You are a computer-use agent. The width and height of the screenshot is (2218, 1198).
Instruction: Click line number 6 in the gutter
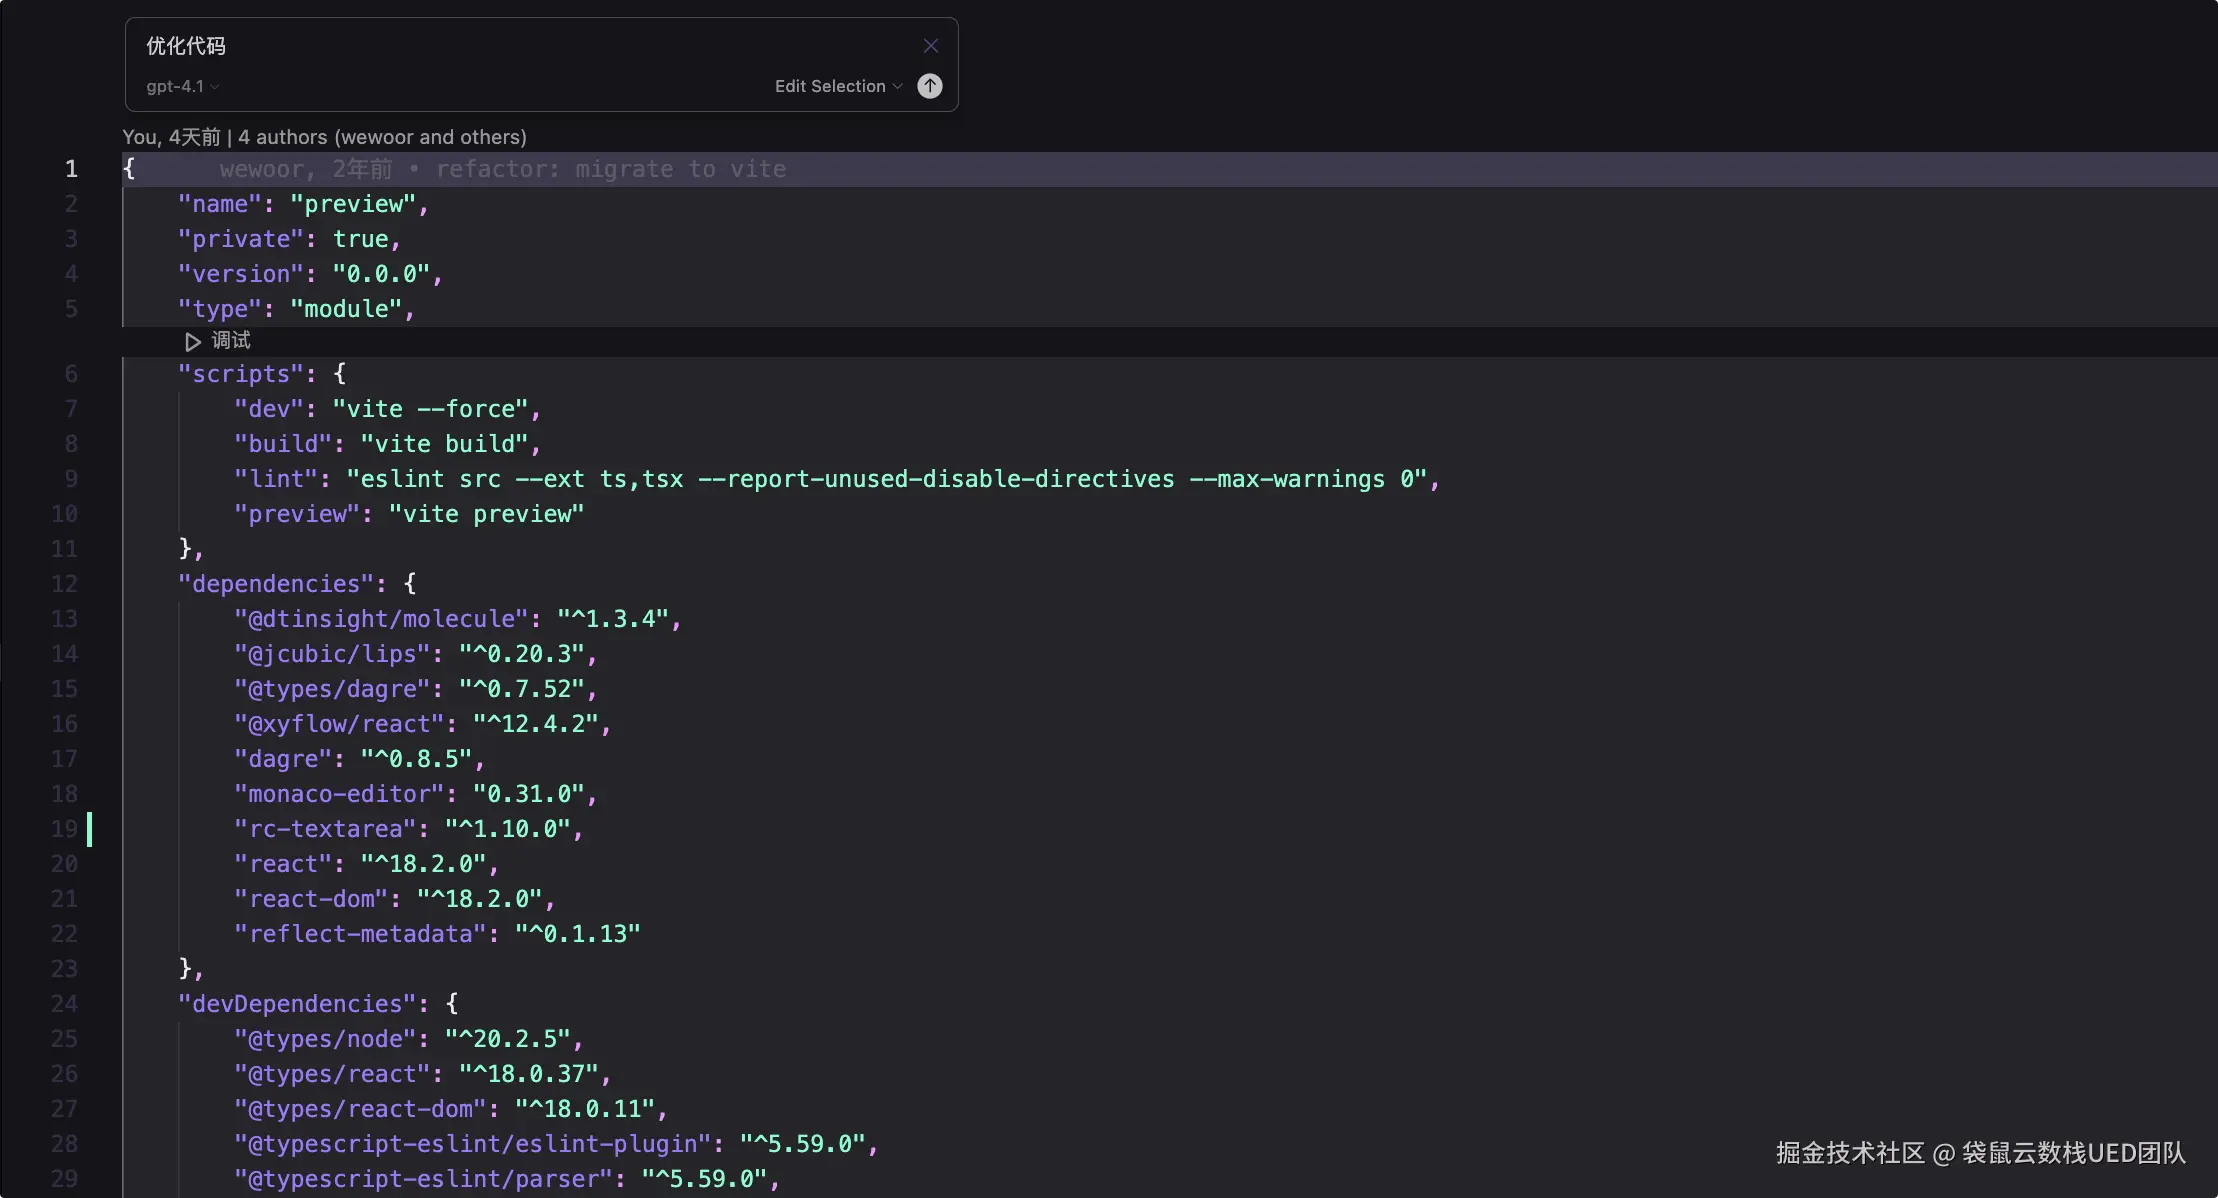71,374
